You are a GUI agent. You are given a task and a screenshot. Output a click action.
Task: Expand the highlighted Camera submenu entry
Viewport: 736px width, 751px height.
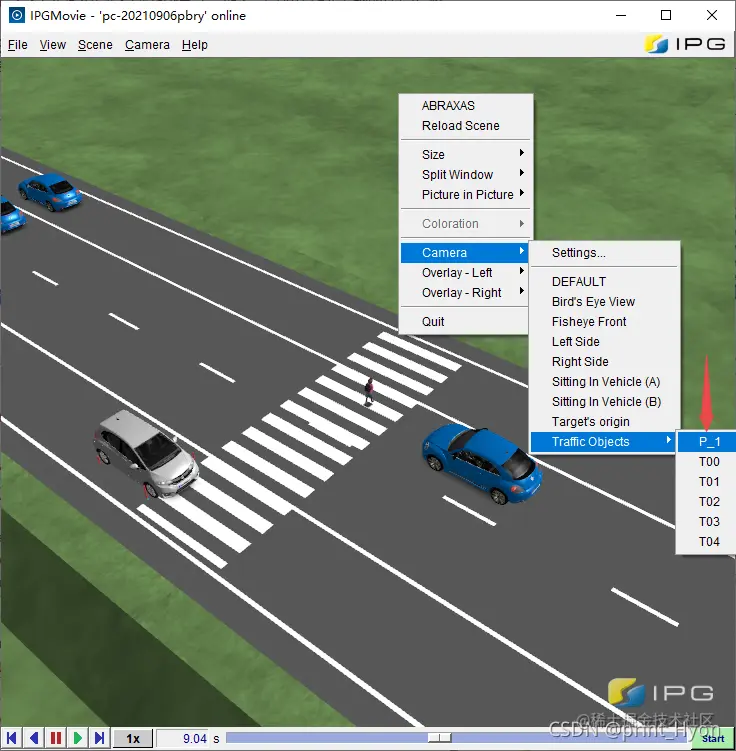point(465,252)
